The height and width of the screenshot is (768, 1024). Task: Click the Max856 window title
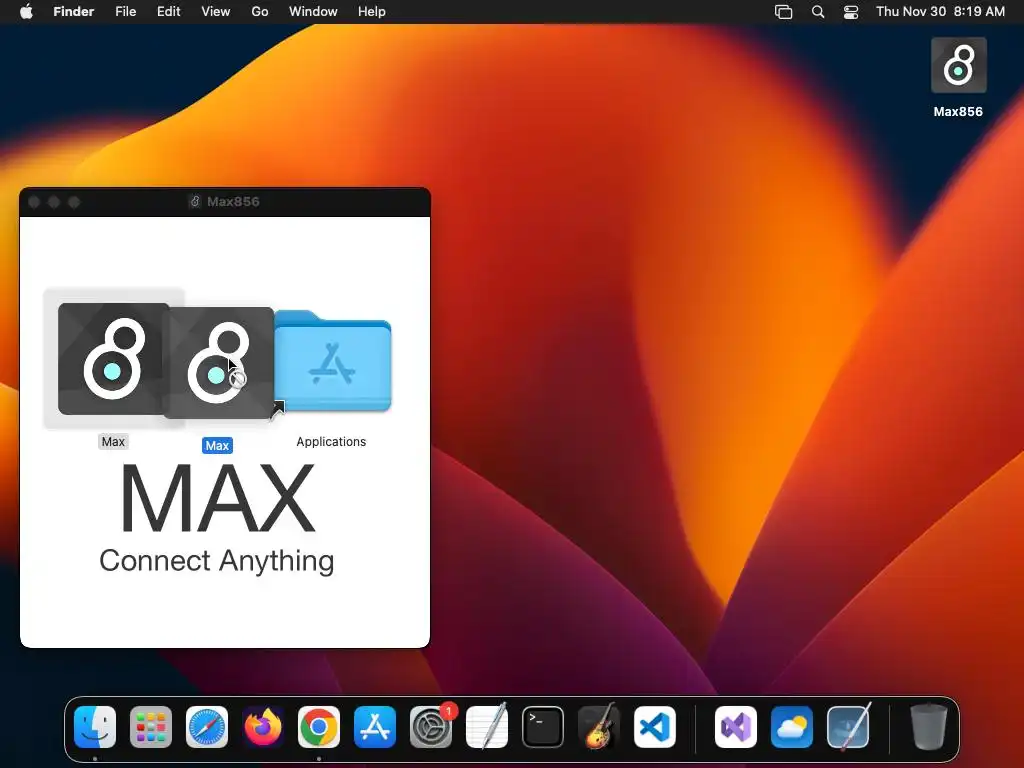click(233, 201)
